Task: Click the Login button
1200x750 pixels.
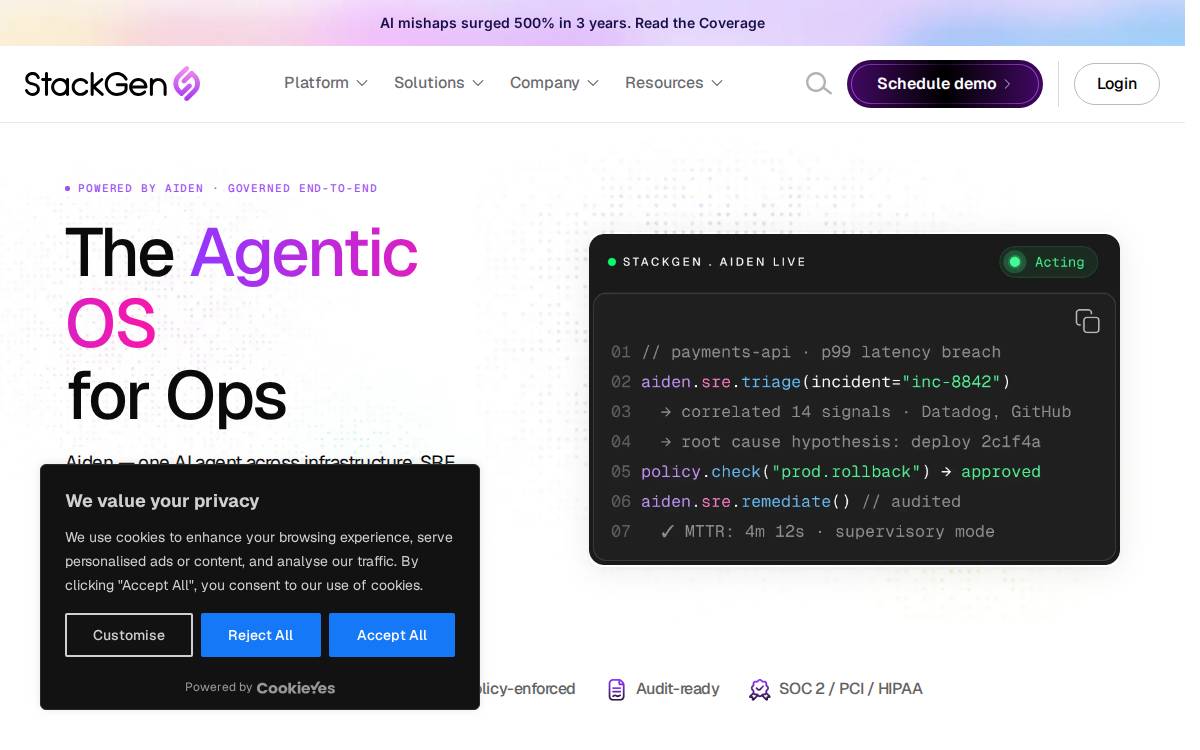Action: click(1116, 84)
